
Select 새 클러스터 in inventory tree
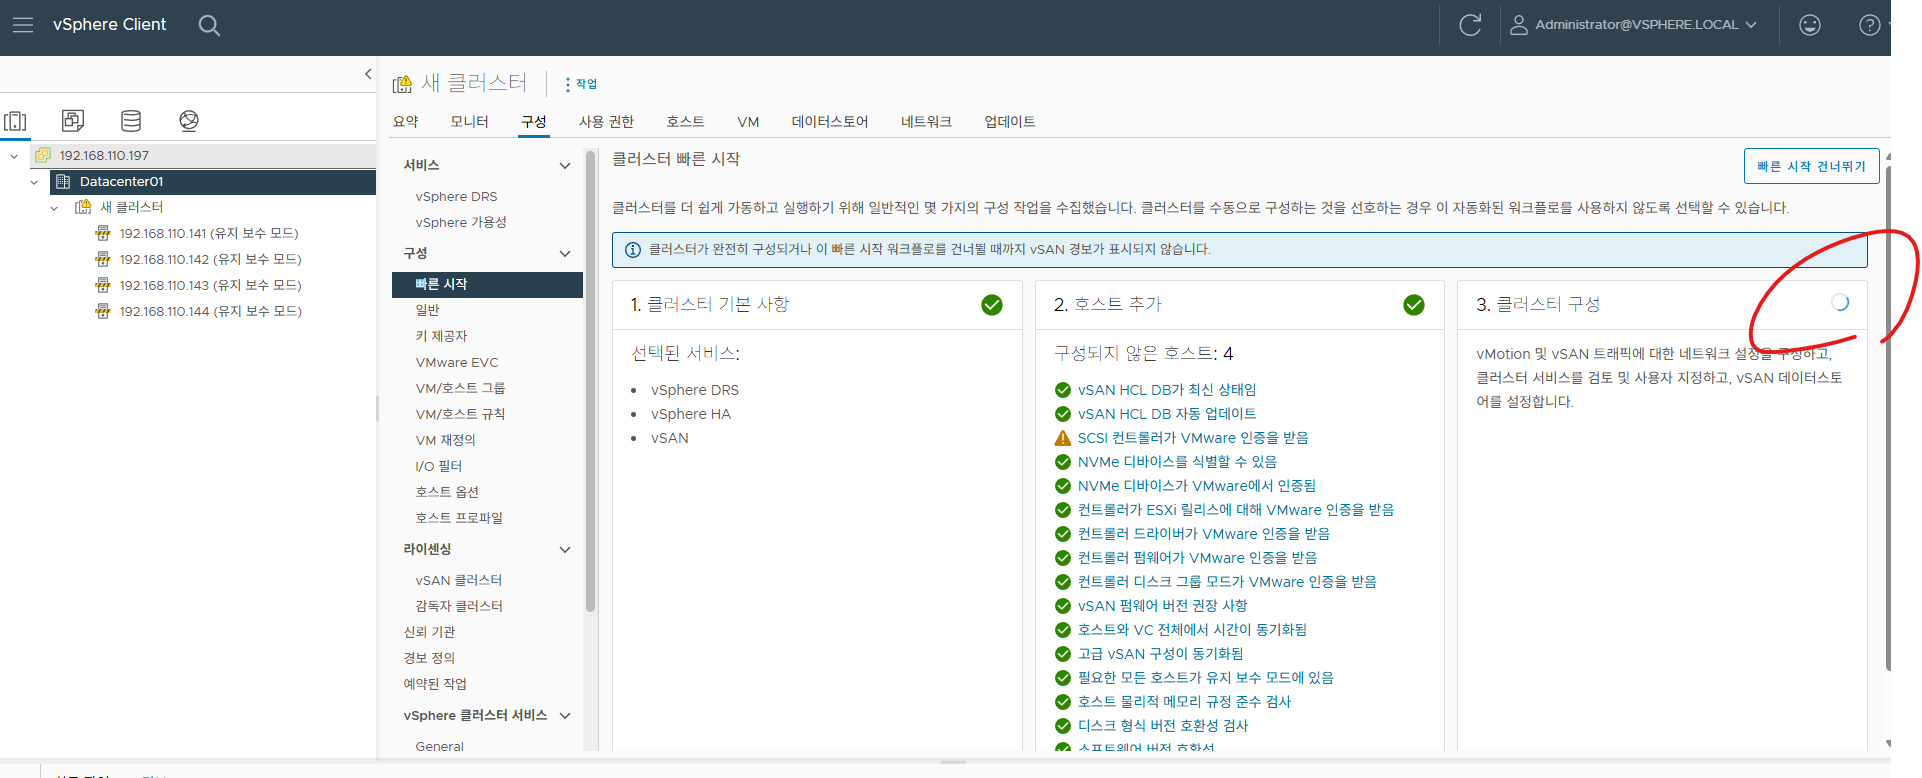[x=131, y=207]
